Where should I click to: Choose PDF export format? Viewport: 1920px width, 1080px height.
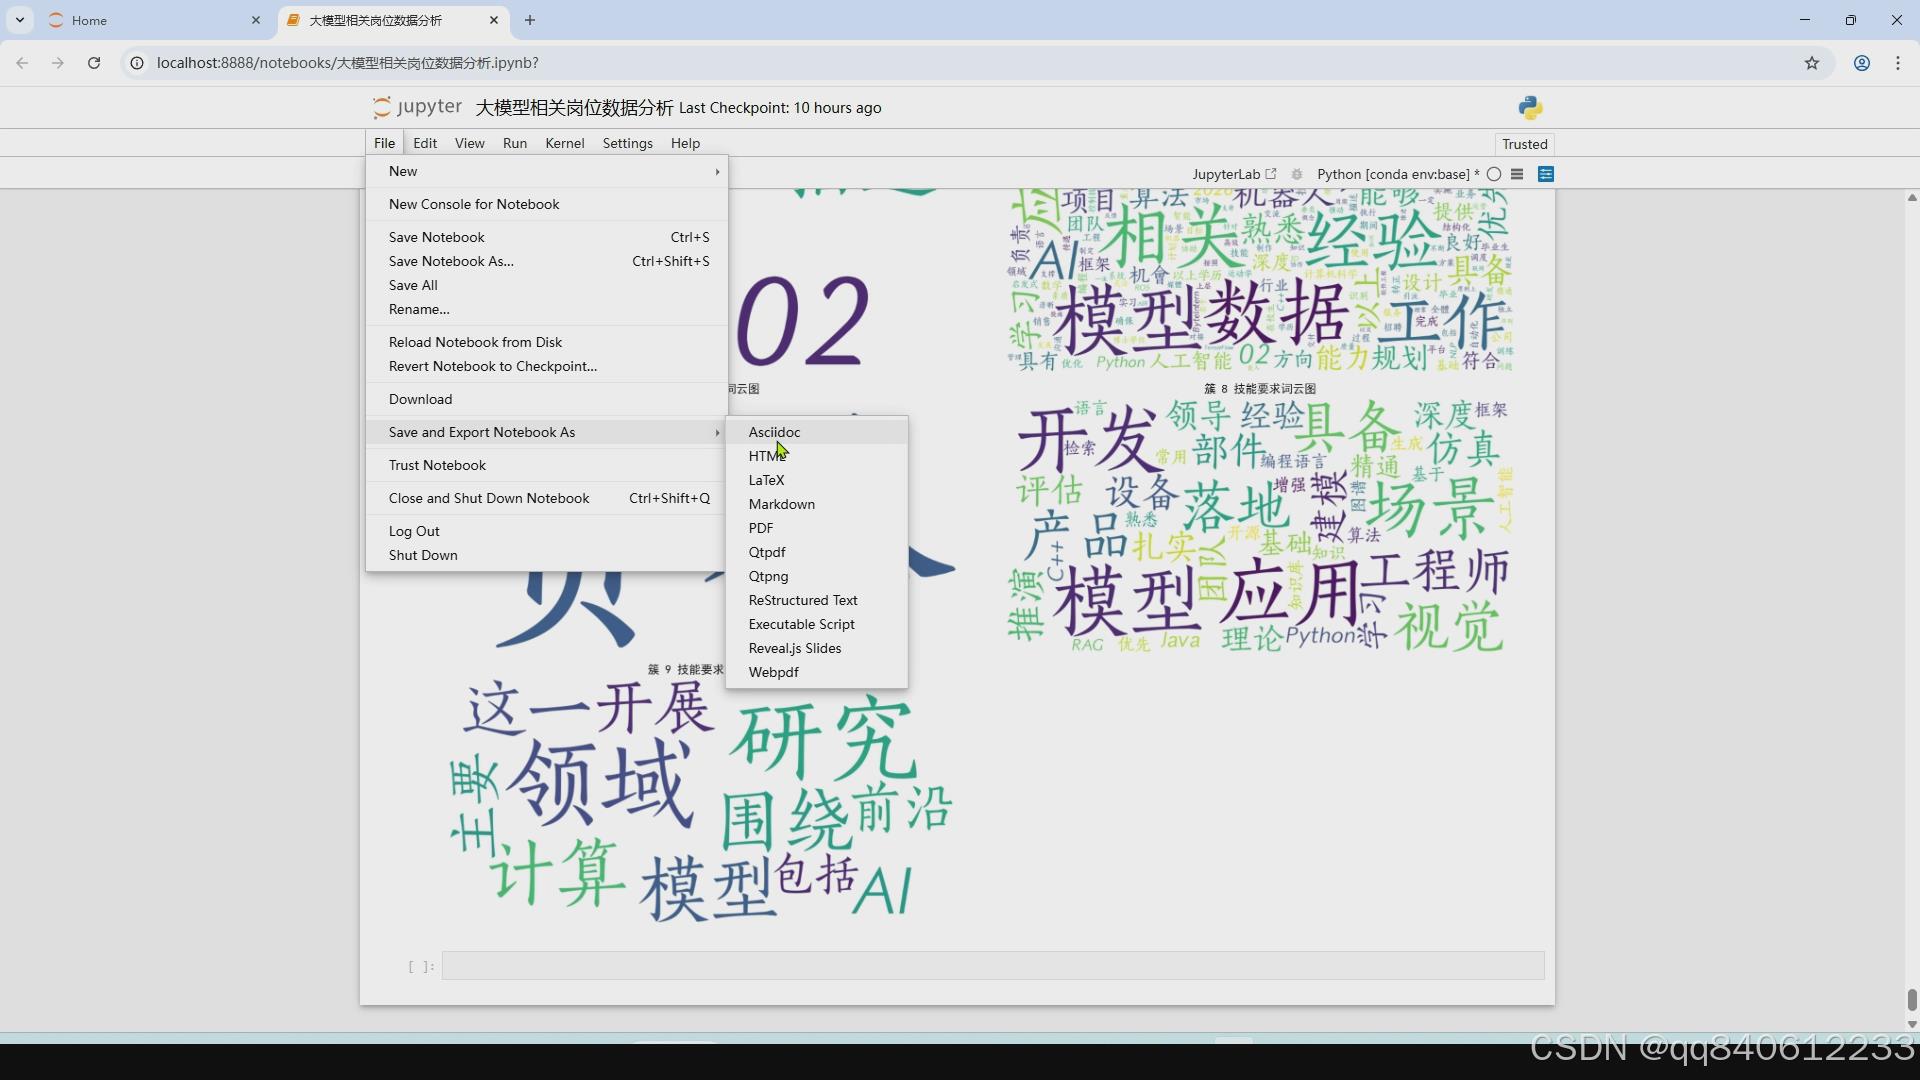(x=761, y=528)
